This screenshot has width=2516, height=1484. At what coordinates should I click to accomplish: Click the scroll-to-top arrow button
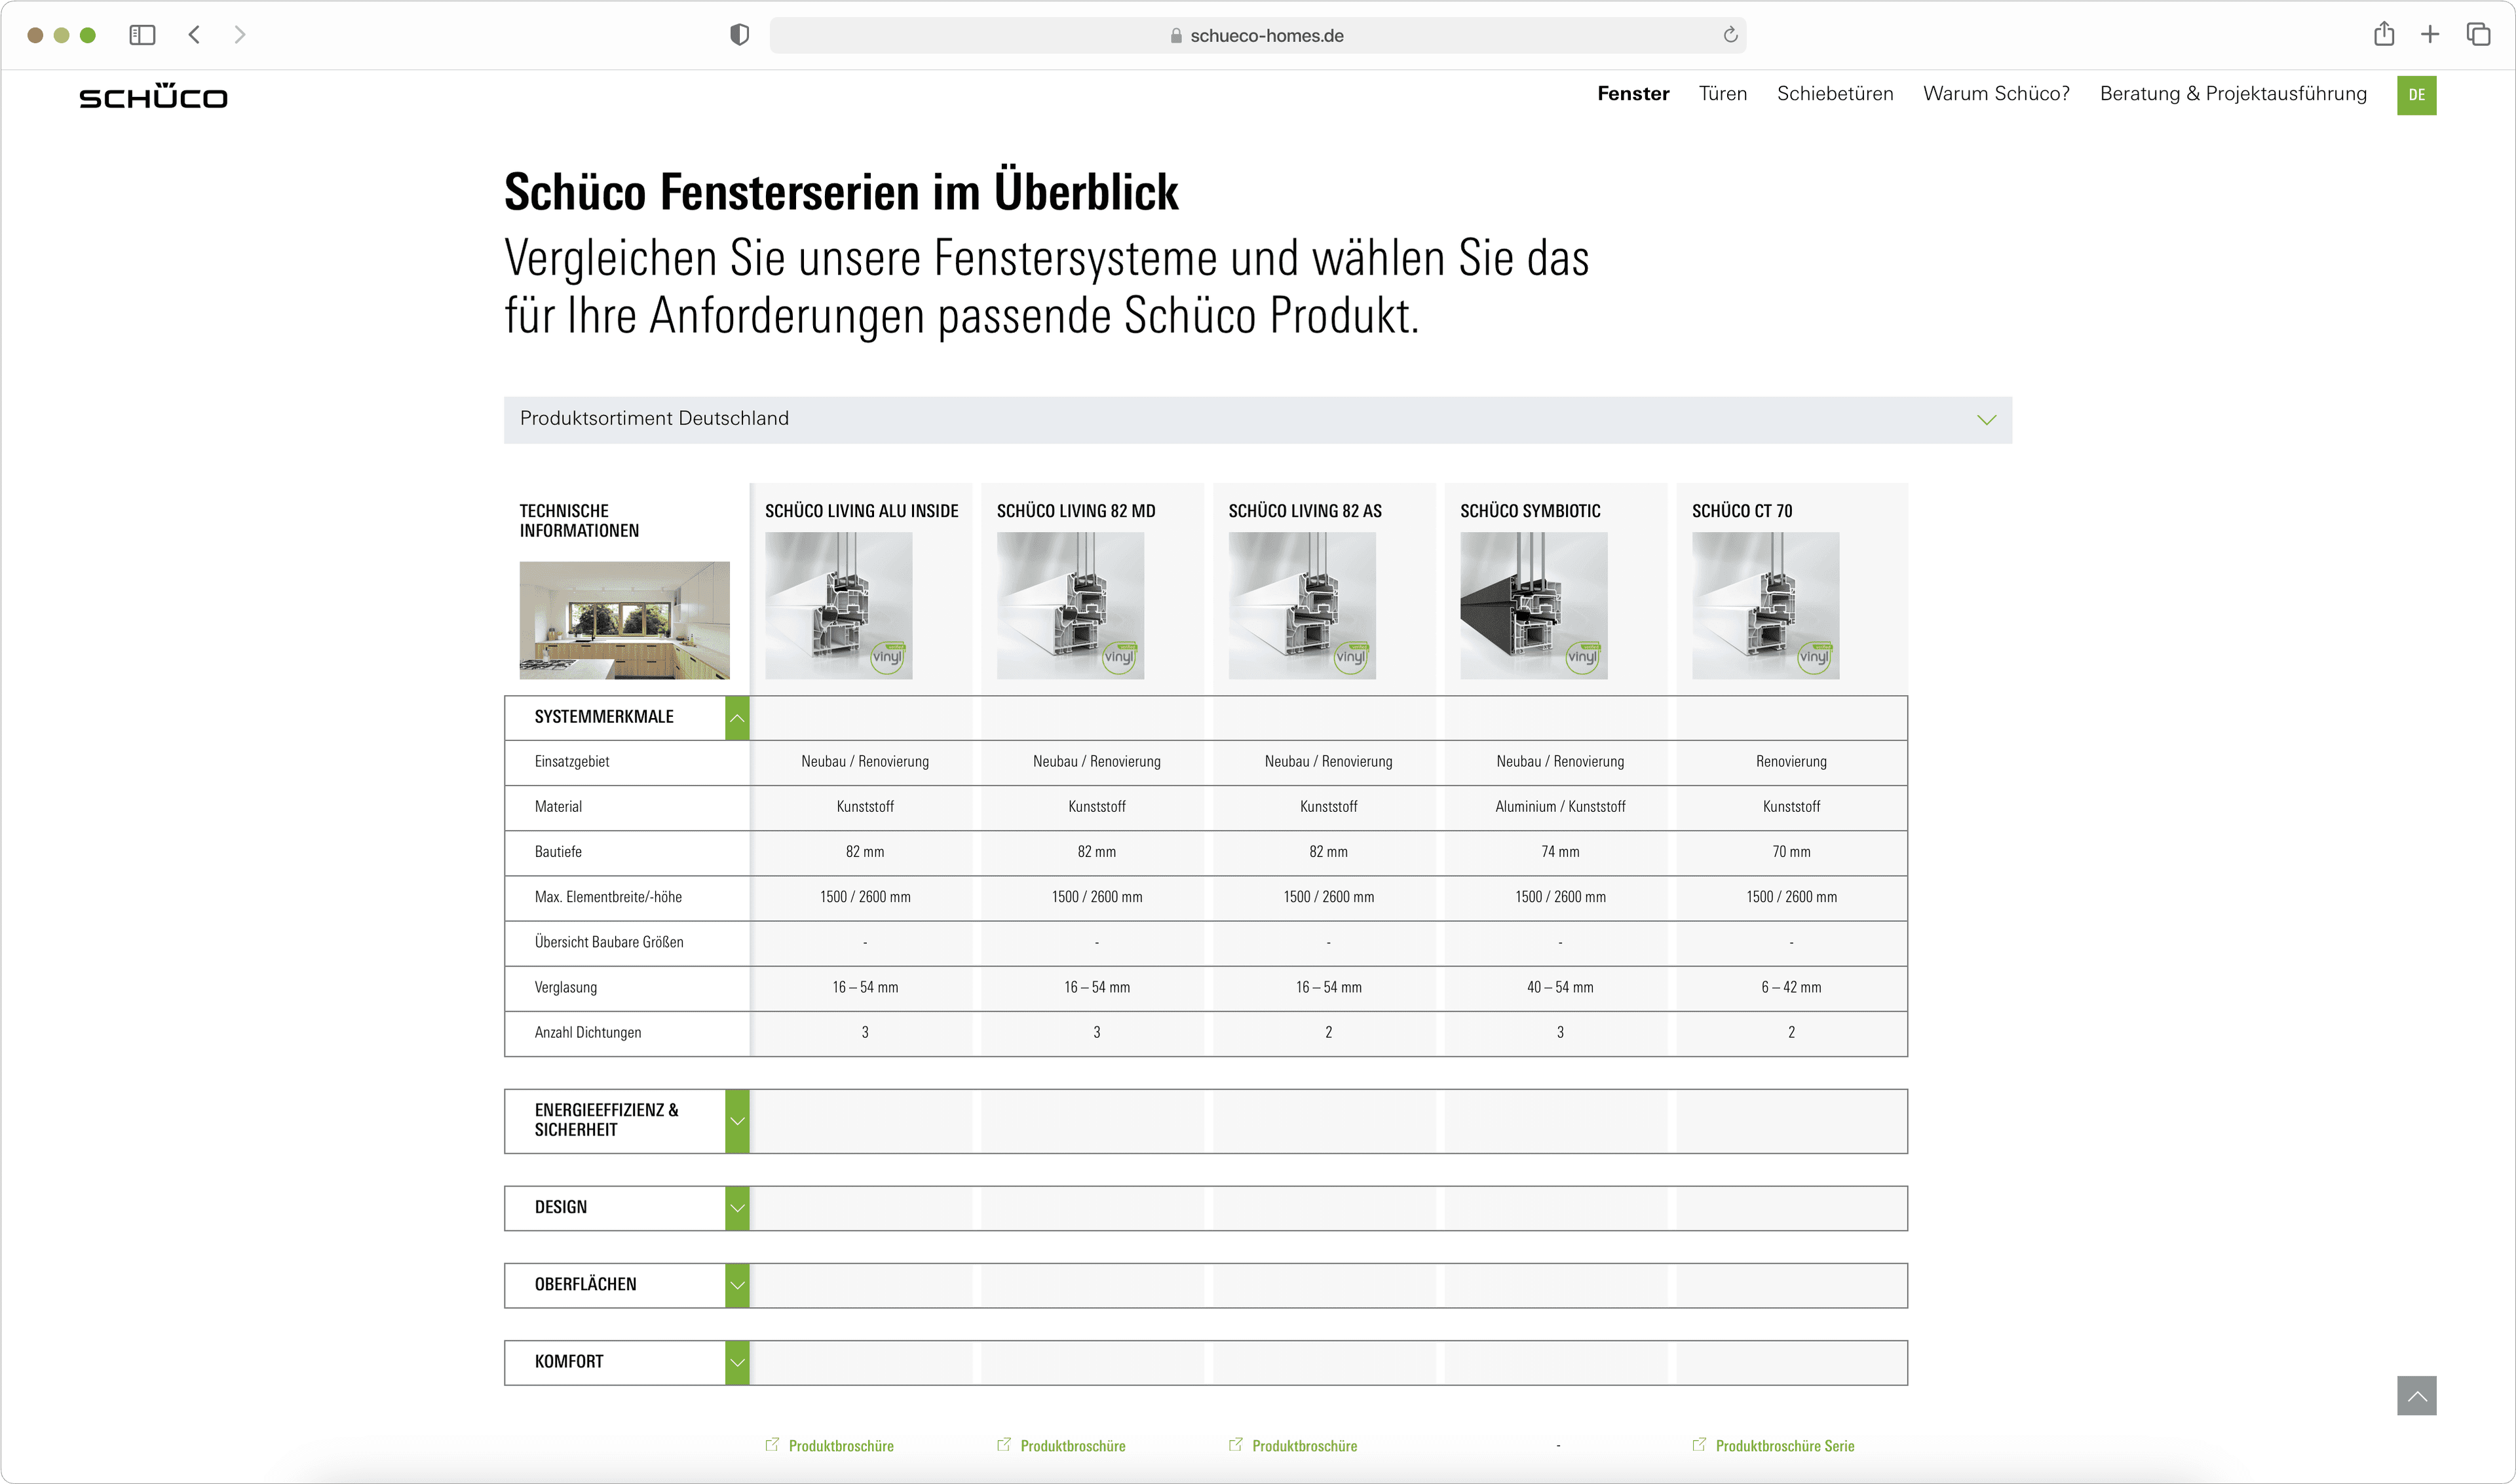tap(2416, 1395)
